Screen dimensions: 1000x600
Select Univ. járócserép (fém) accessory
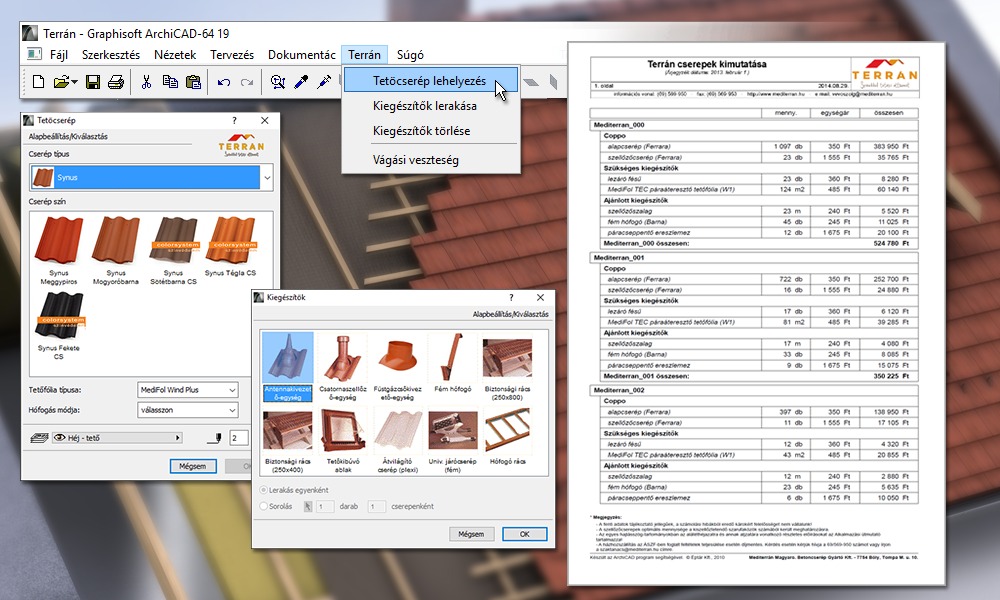[452, 440]
